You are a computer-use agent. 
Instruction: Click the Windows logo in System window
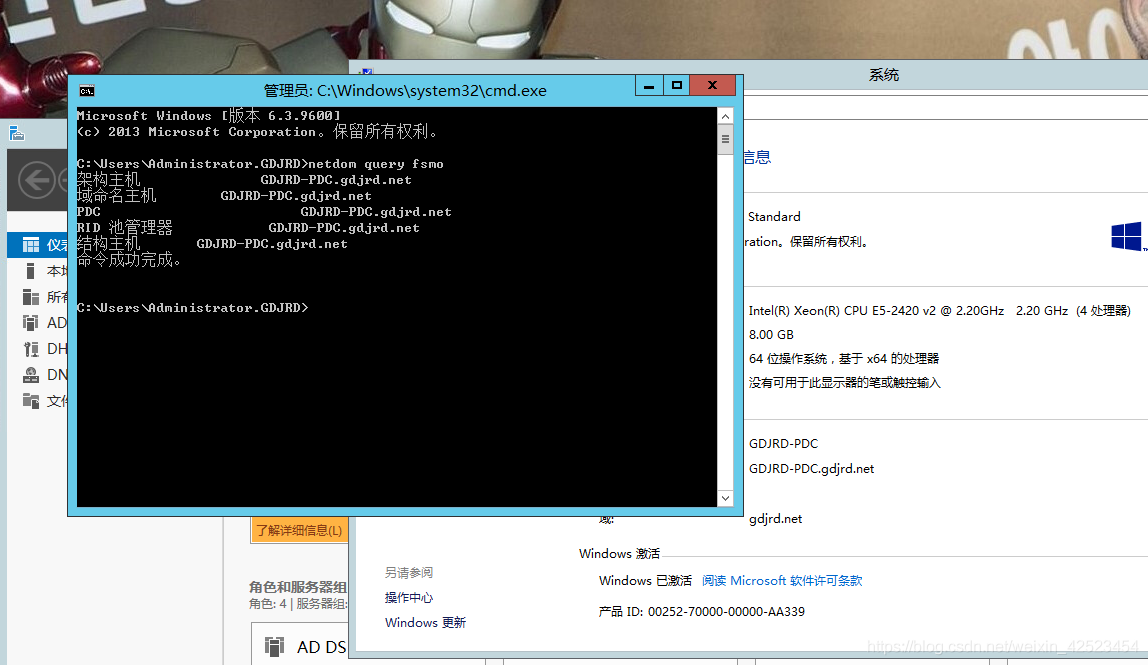pyautogui.click(x=1126, y=237)
